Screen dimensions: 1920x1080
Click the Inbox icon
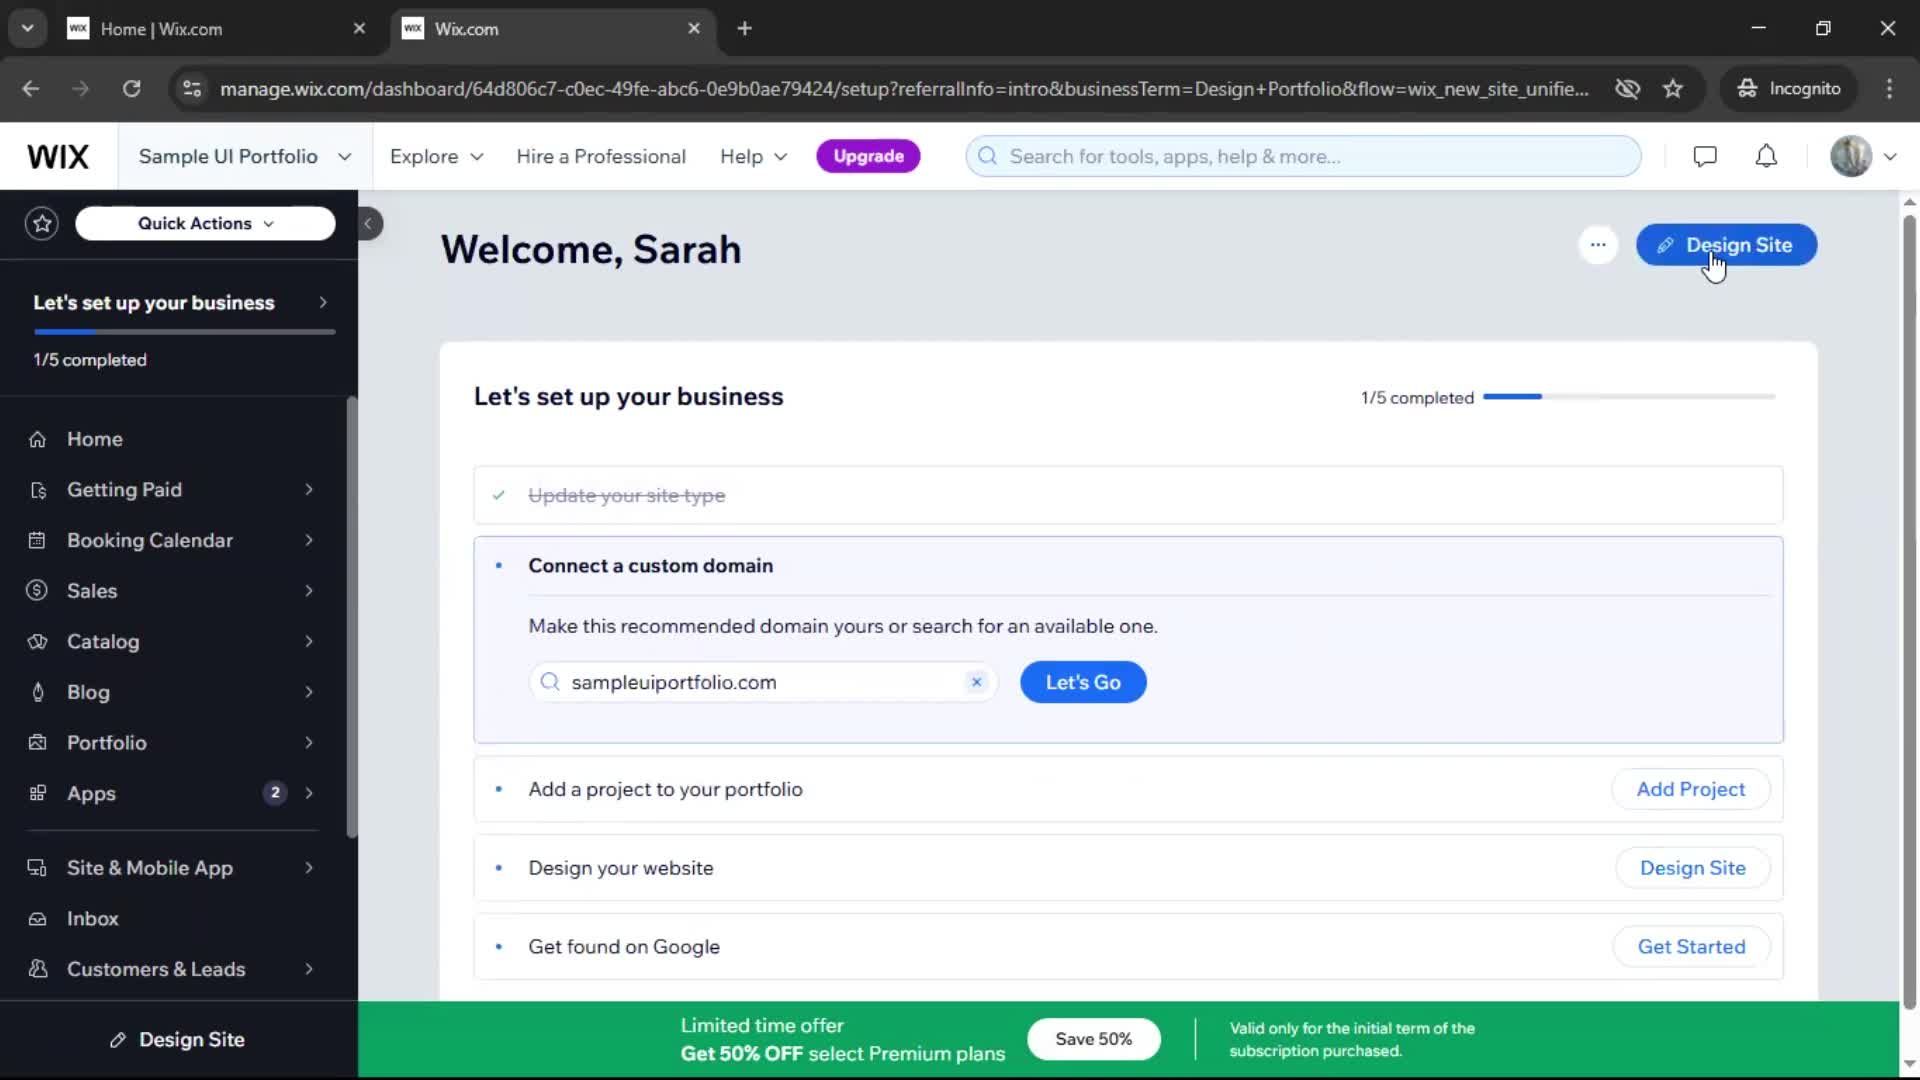[37, 919]
